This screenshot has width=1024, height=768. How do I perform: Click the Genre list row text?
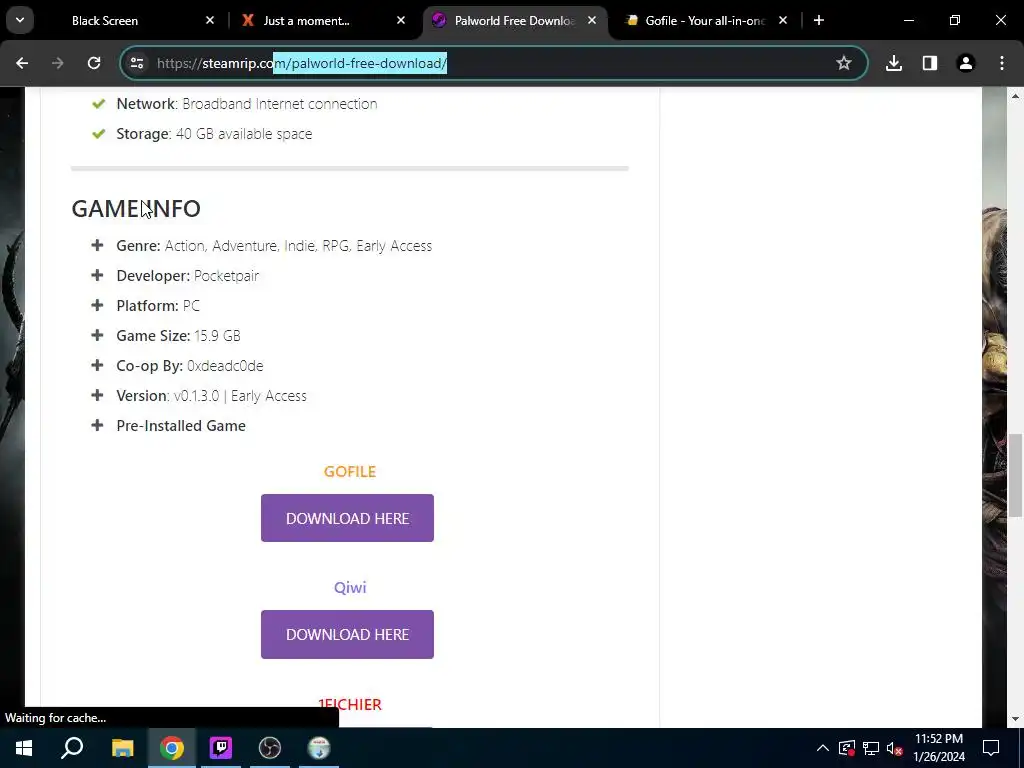[274, 246]
